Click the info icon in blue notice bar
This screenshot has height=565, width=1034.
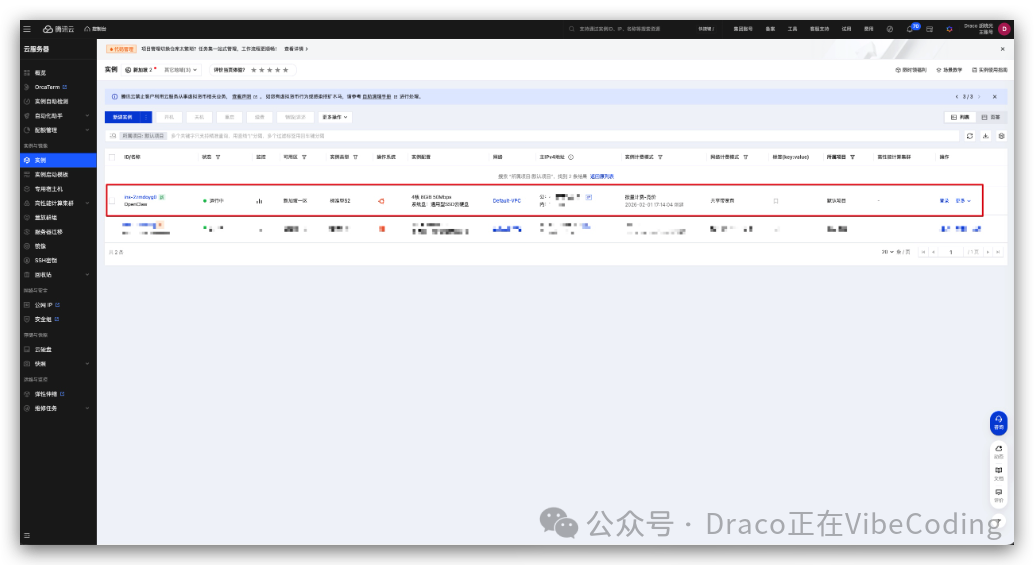(x=115, y=97)
